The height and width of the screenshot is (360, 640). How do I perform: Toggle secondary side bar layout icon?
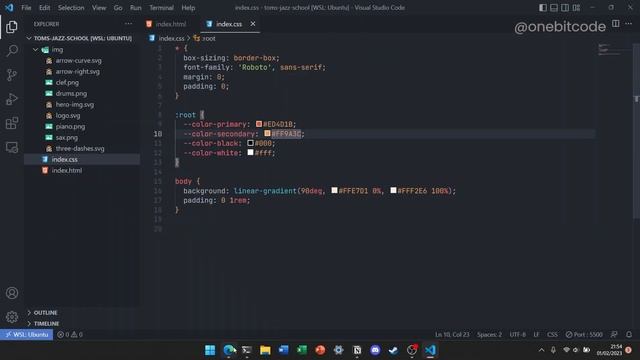(565, 7)
